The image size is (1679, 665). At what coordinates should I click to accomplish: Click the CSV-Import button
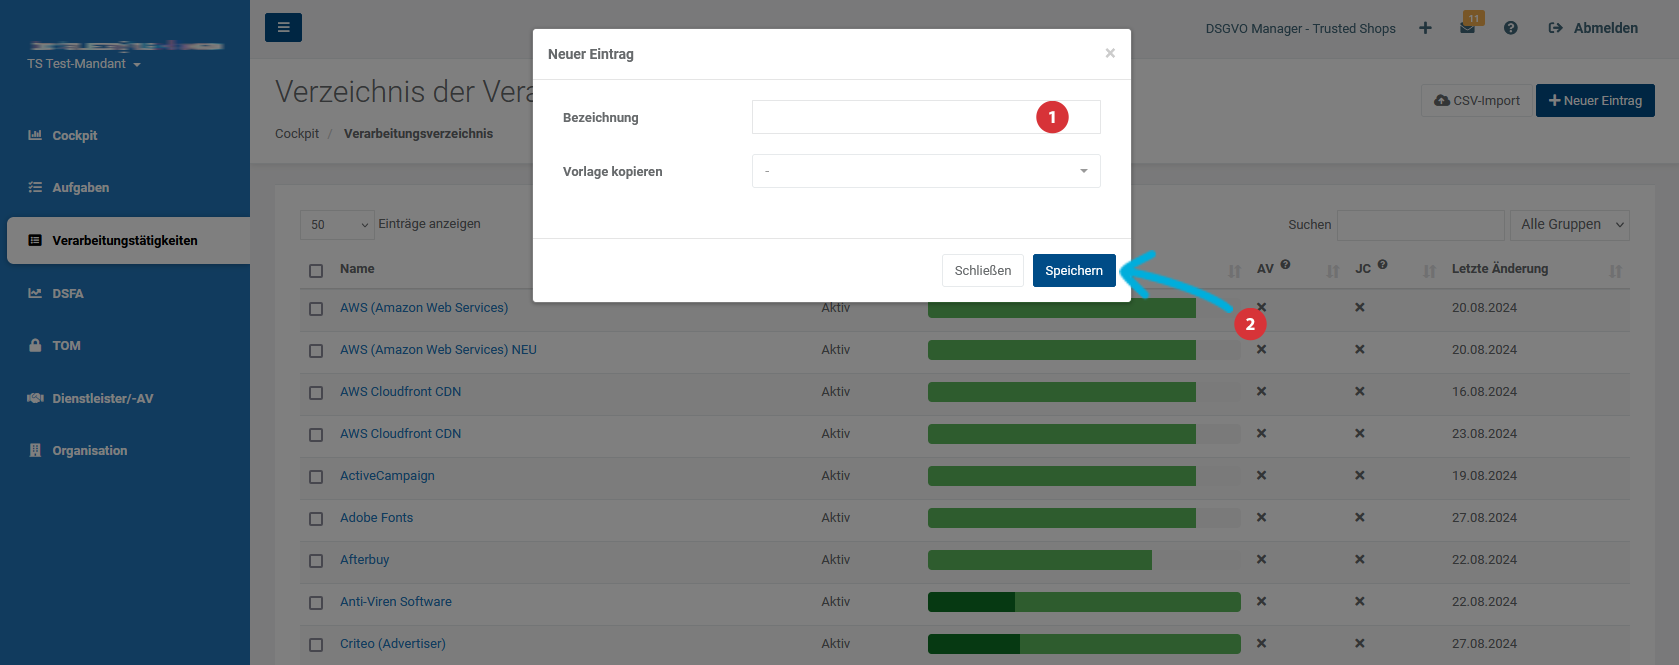tap(1476, 100)
